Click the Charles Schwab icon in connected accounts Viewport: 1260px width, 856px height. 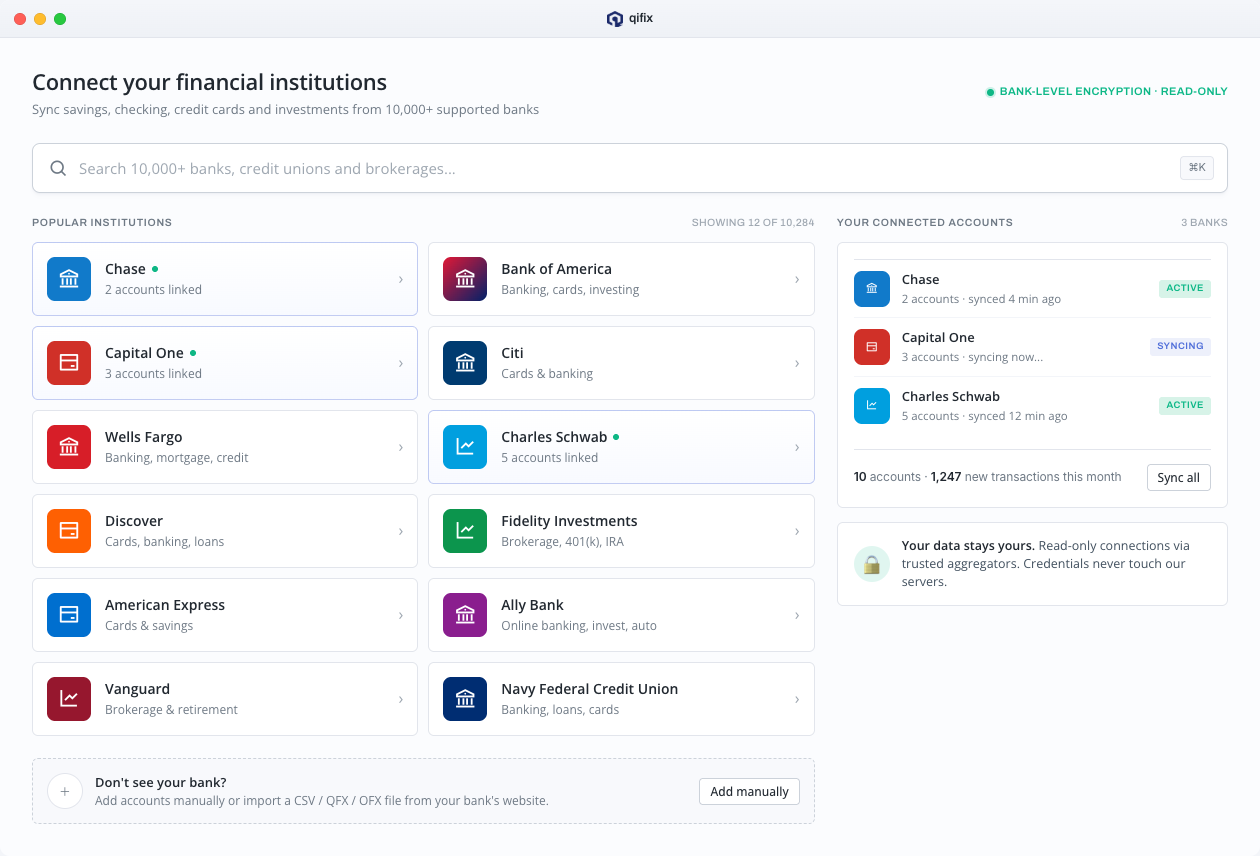click(x=872, y=406)
